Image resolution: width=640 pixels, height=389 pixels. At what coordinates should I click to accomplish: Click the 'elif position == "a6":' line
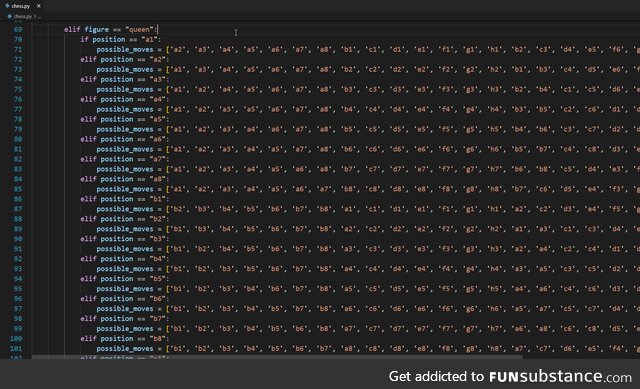click(x=124, y=139)
